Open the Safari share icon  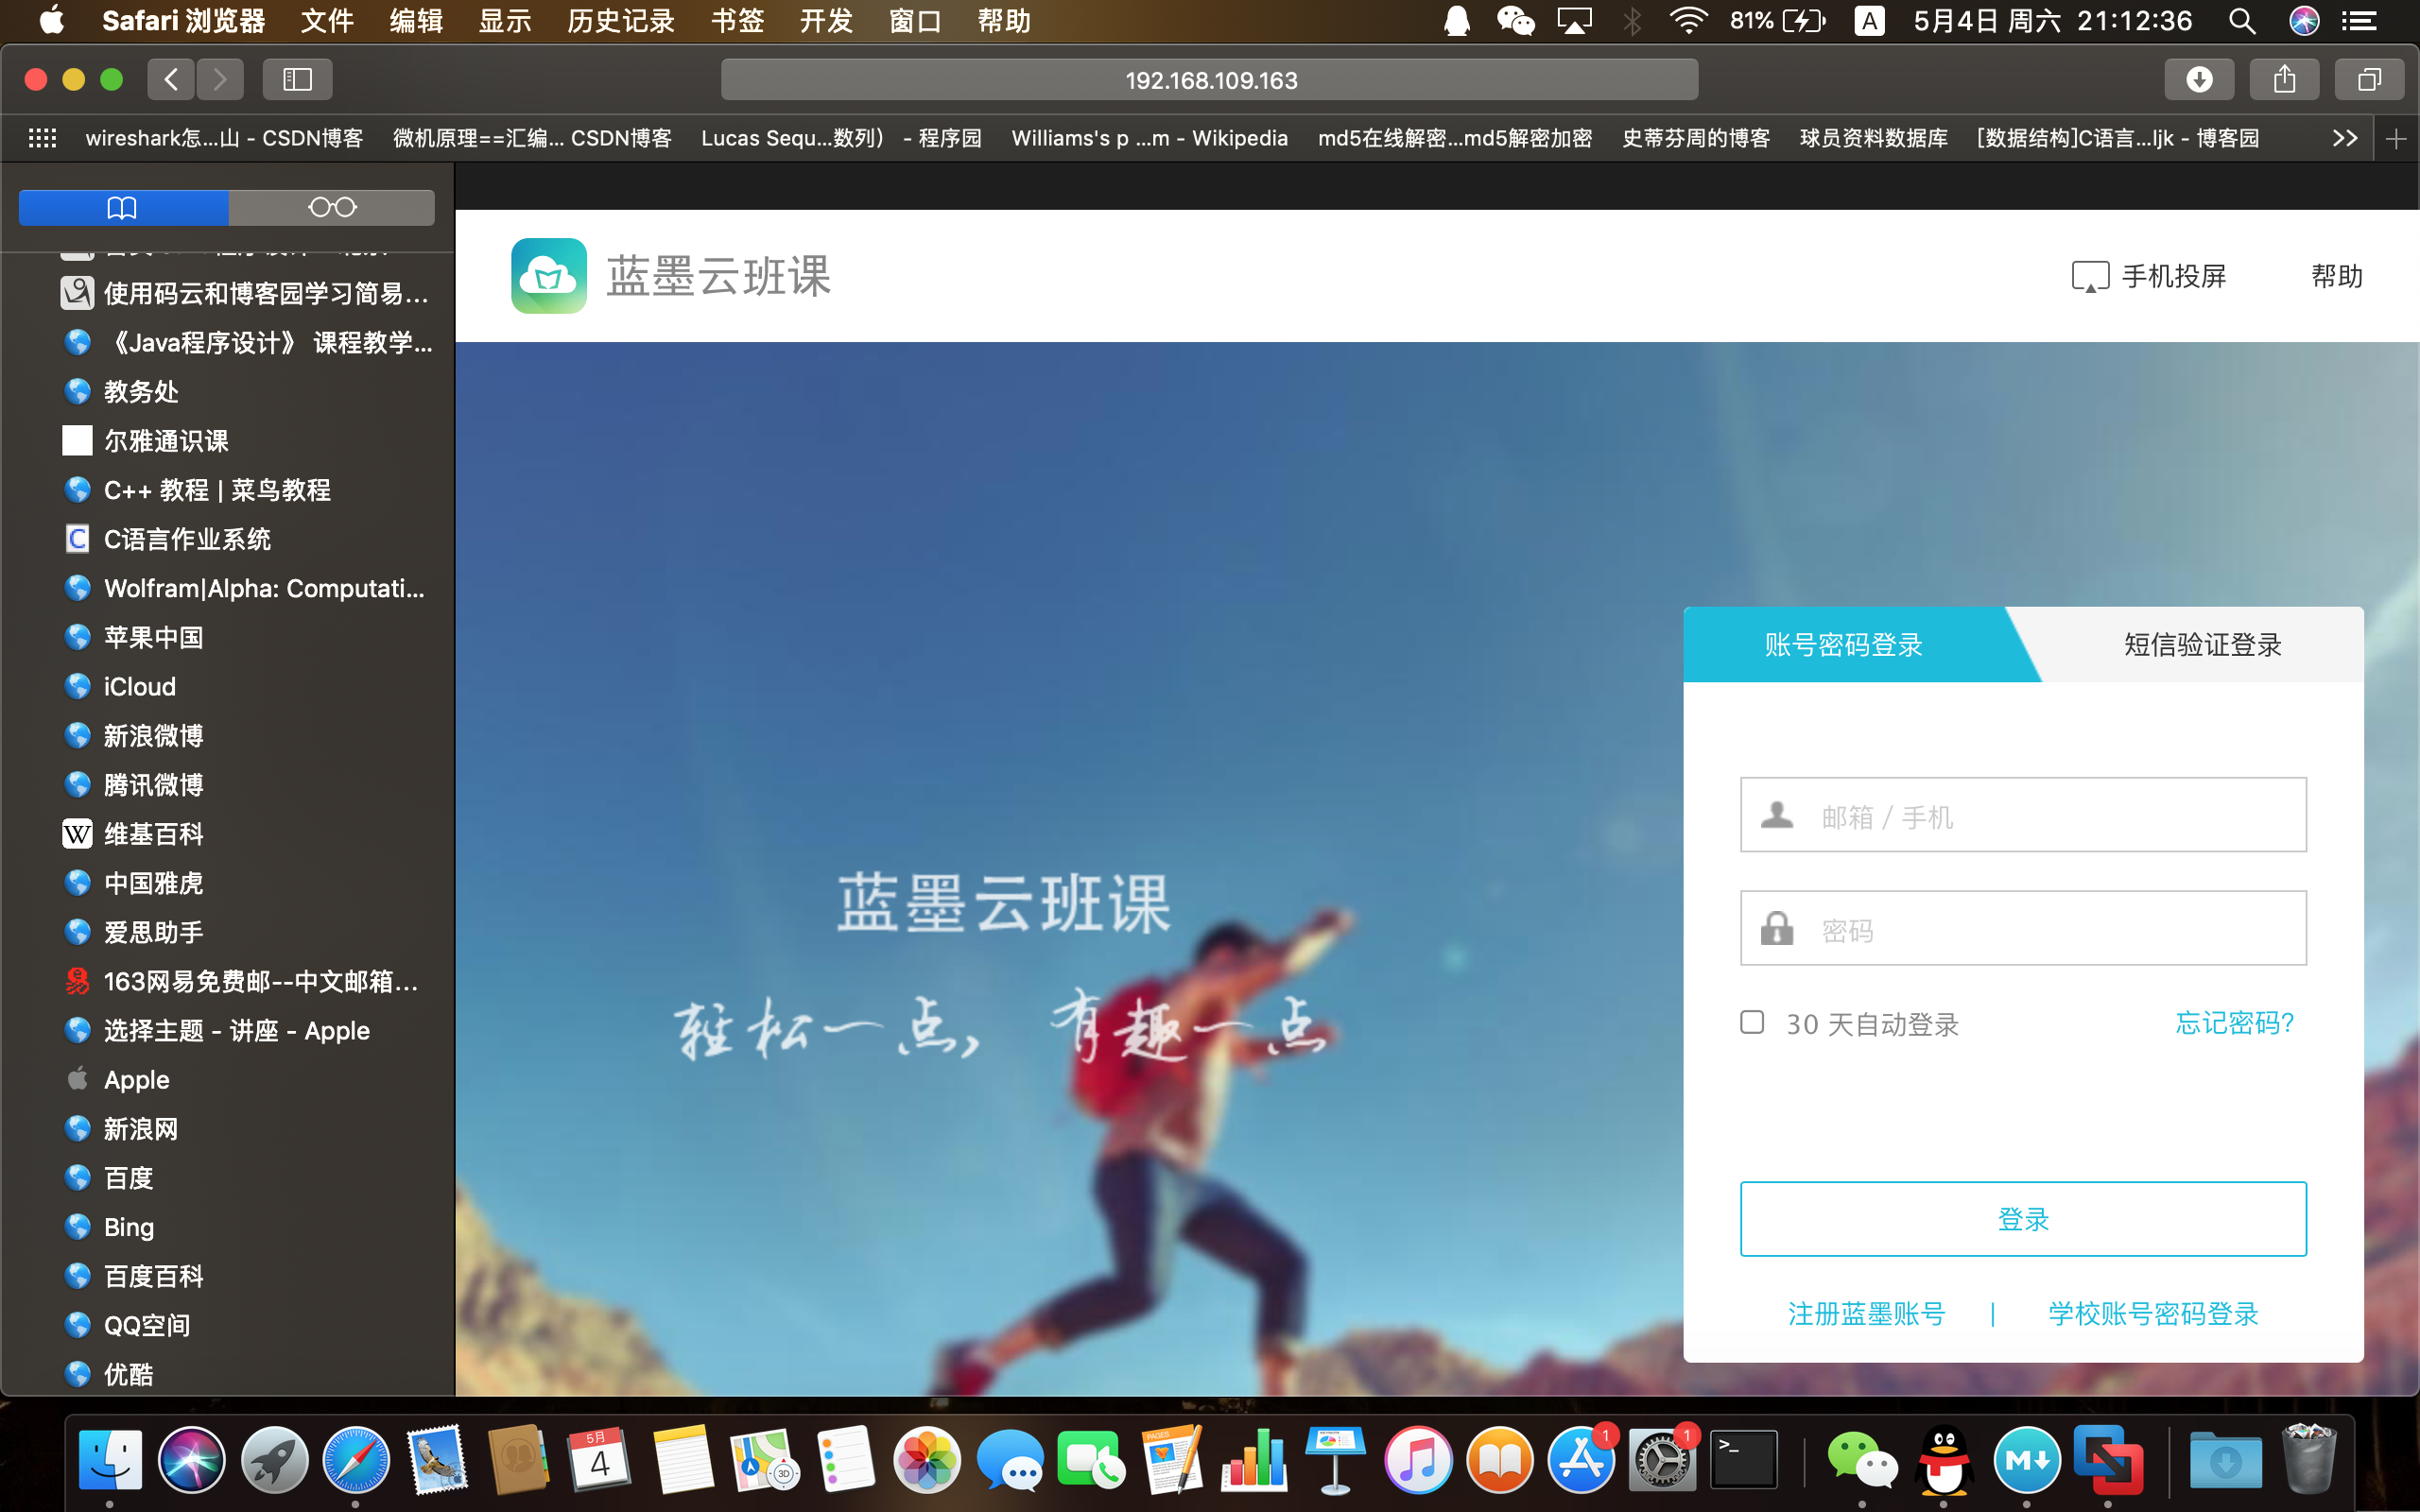[2284, 79]
